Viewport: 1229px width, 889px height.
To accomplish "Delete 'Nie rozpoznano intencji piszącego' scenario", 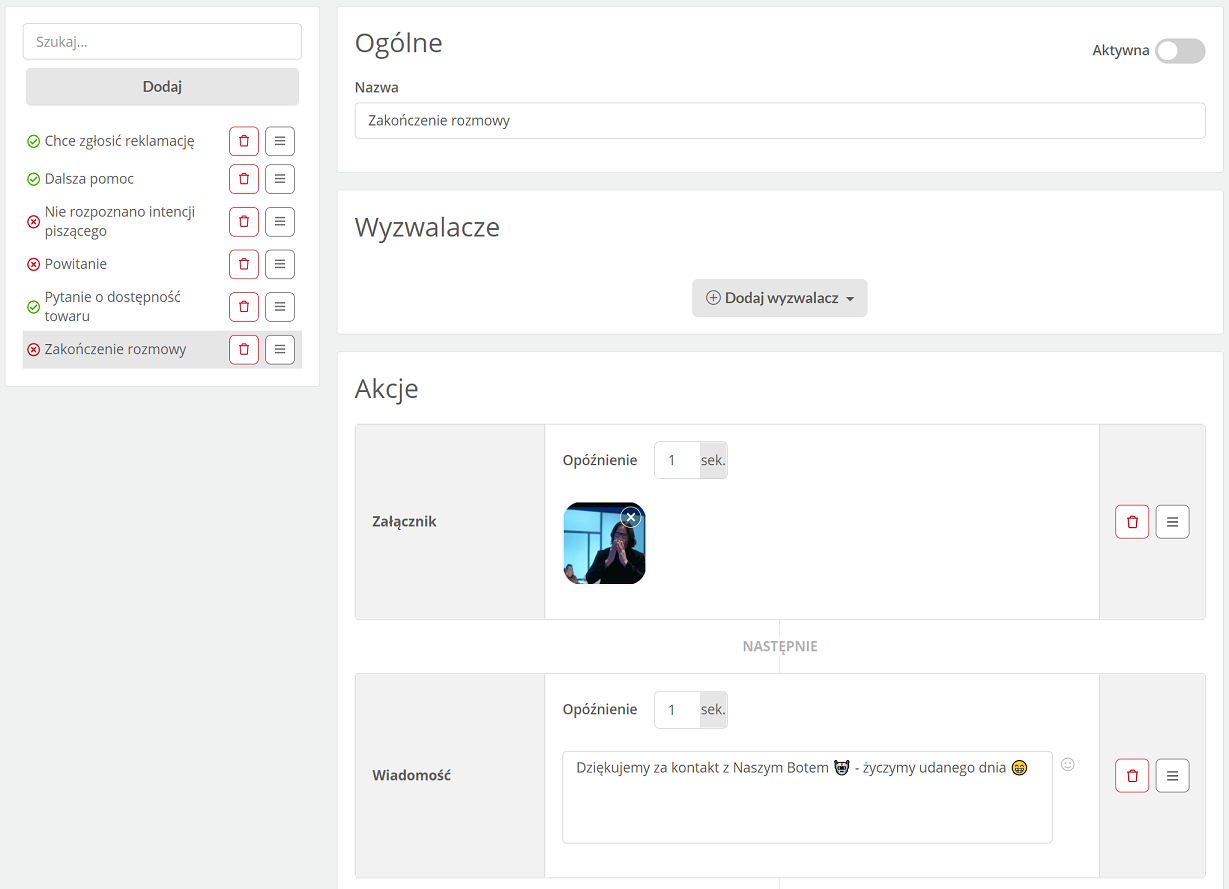I will point(244,222).
